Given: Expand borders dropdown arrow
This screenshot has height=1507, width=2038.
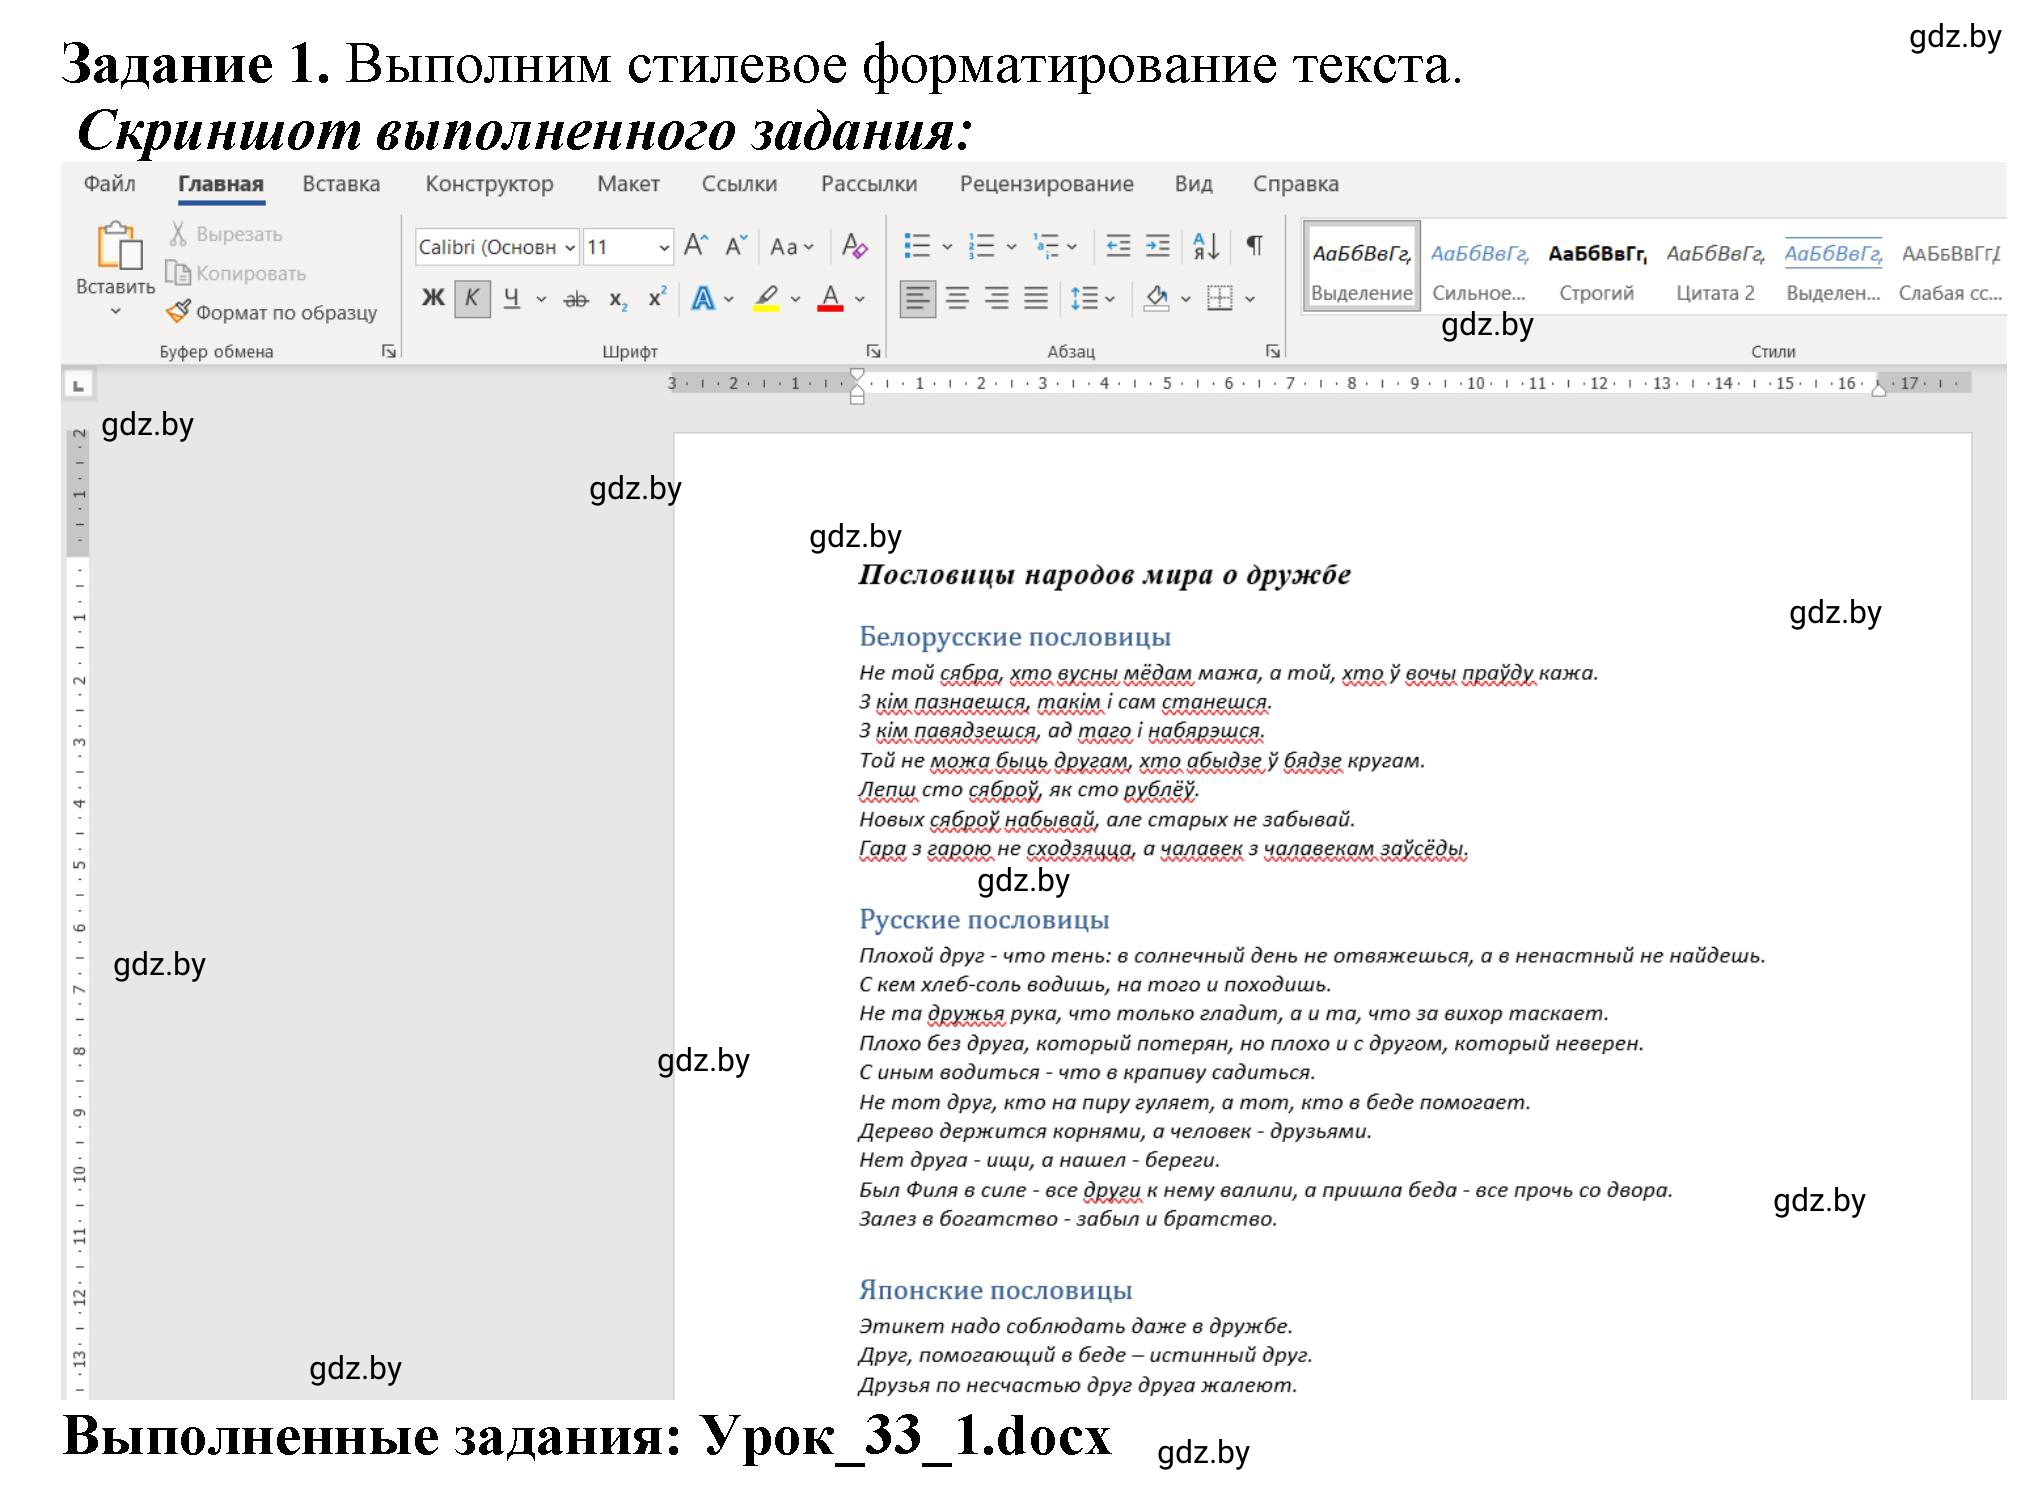Looking at the screenshot, I should [1250, 299].
